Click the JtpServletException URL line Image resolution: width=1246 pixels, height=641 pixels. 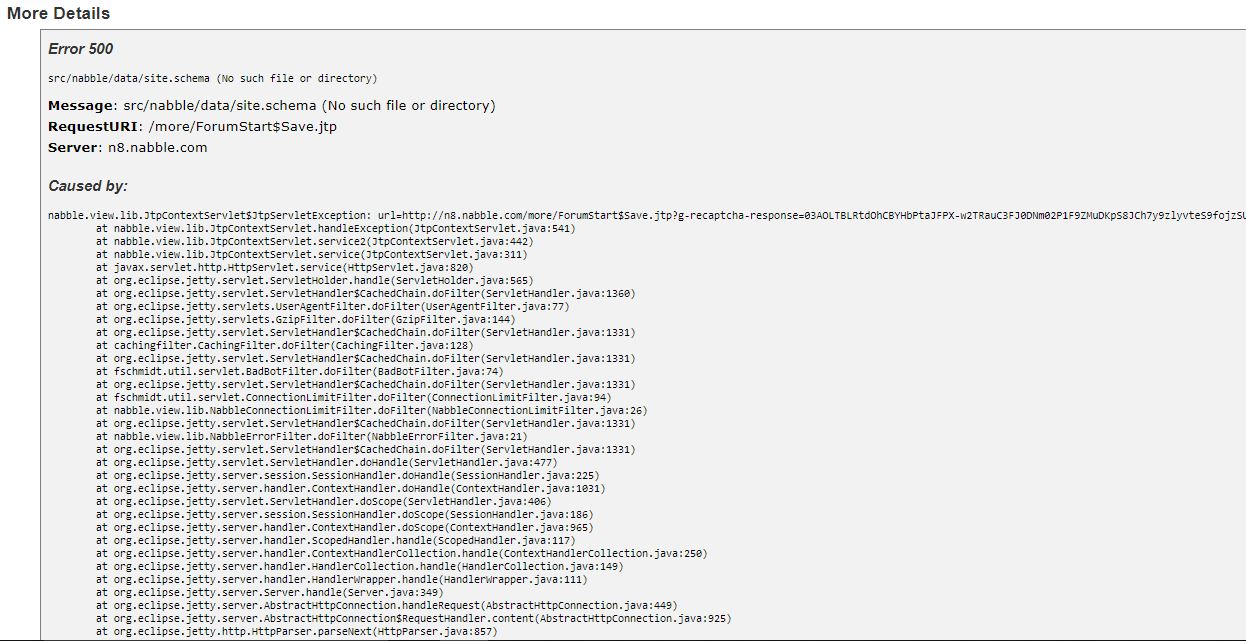pyautogui.click(x=640, y=215)
